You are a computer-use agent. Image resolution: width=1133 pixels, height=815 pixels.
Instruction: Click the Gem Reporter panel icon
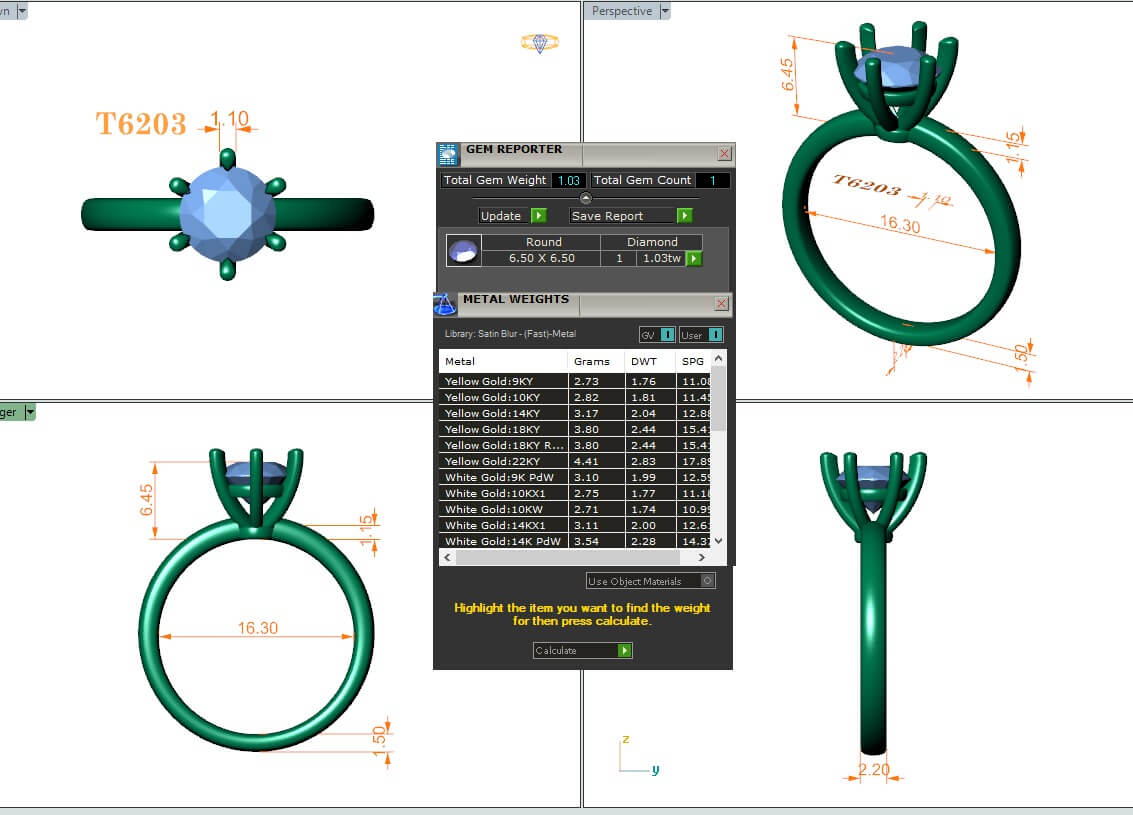[x=448, y=154]
